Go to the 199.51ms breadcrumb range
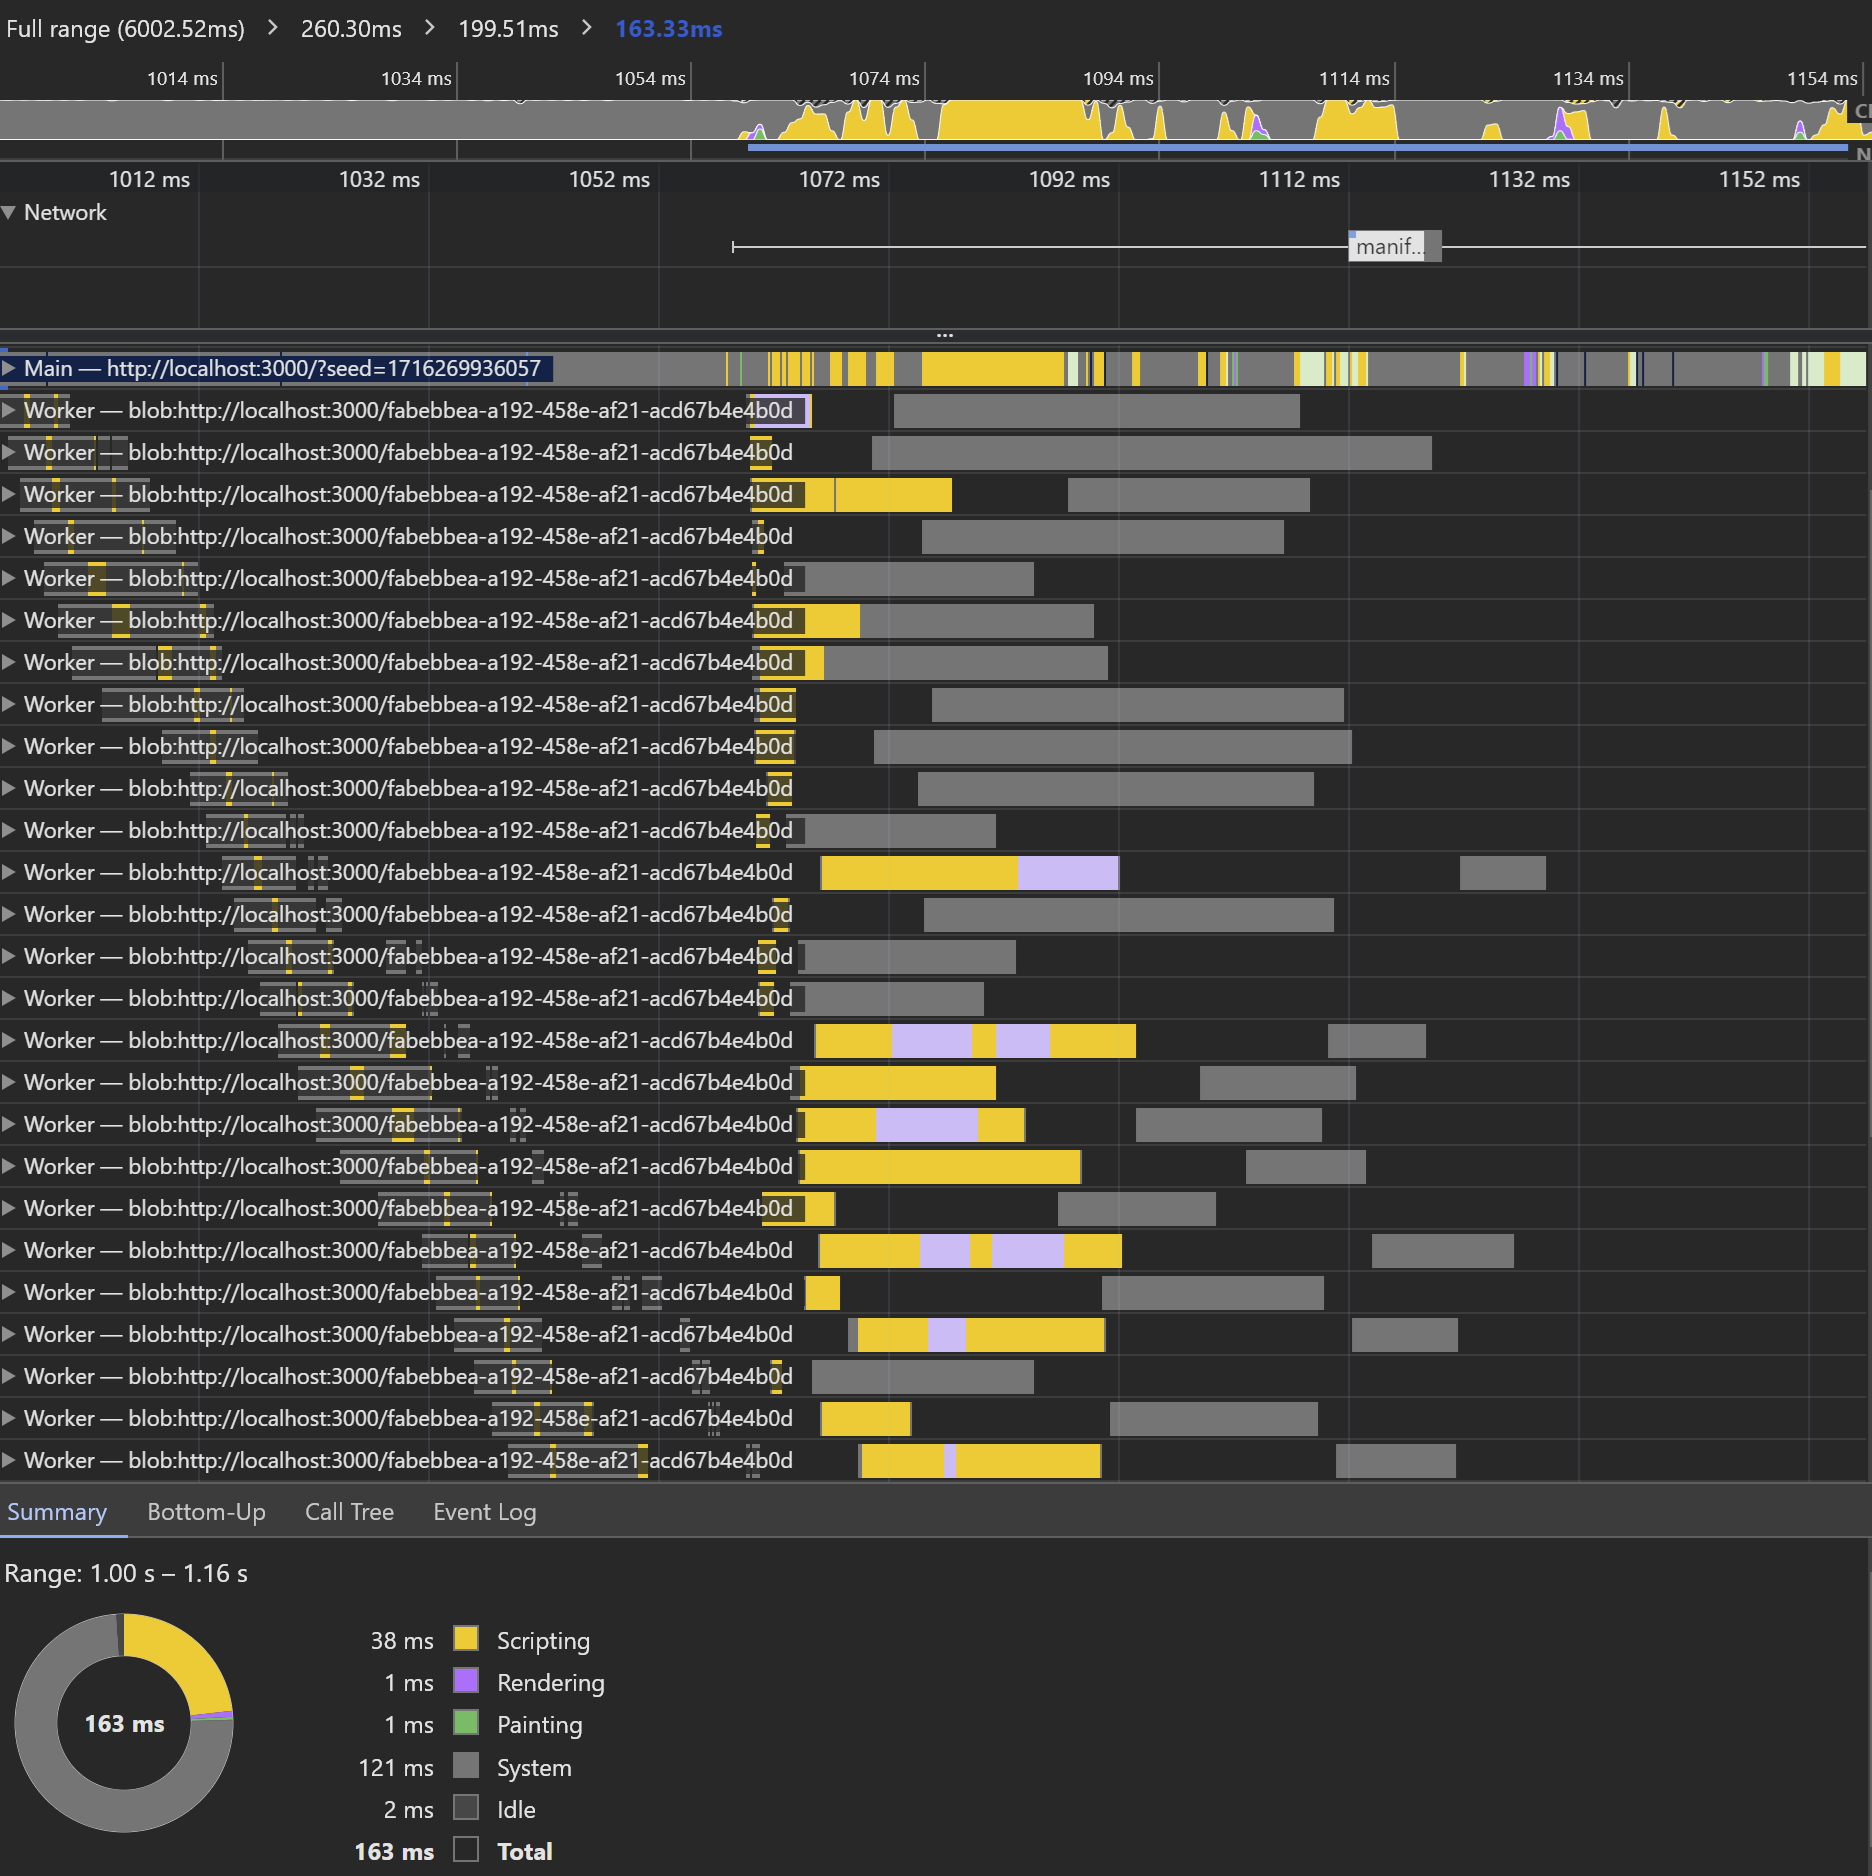 [508, 29]
